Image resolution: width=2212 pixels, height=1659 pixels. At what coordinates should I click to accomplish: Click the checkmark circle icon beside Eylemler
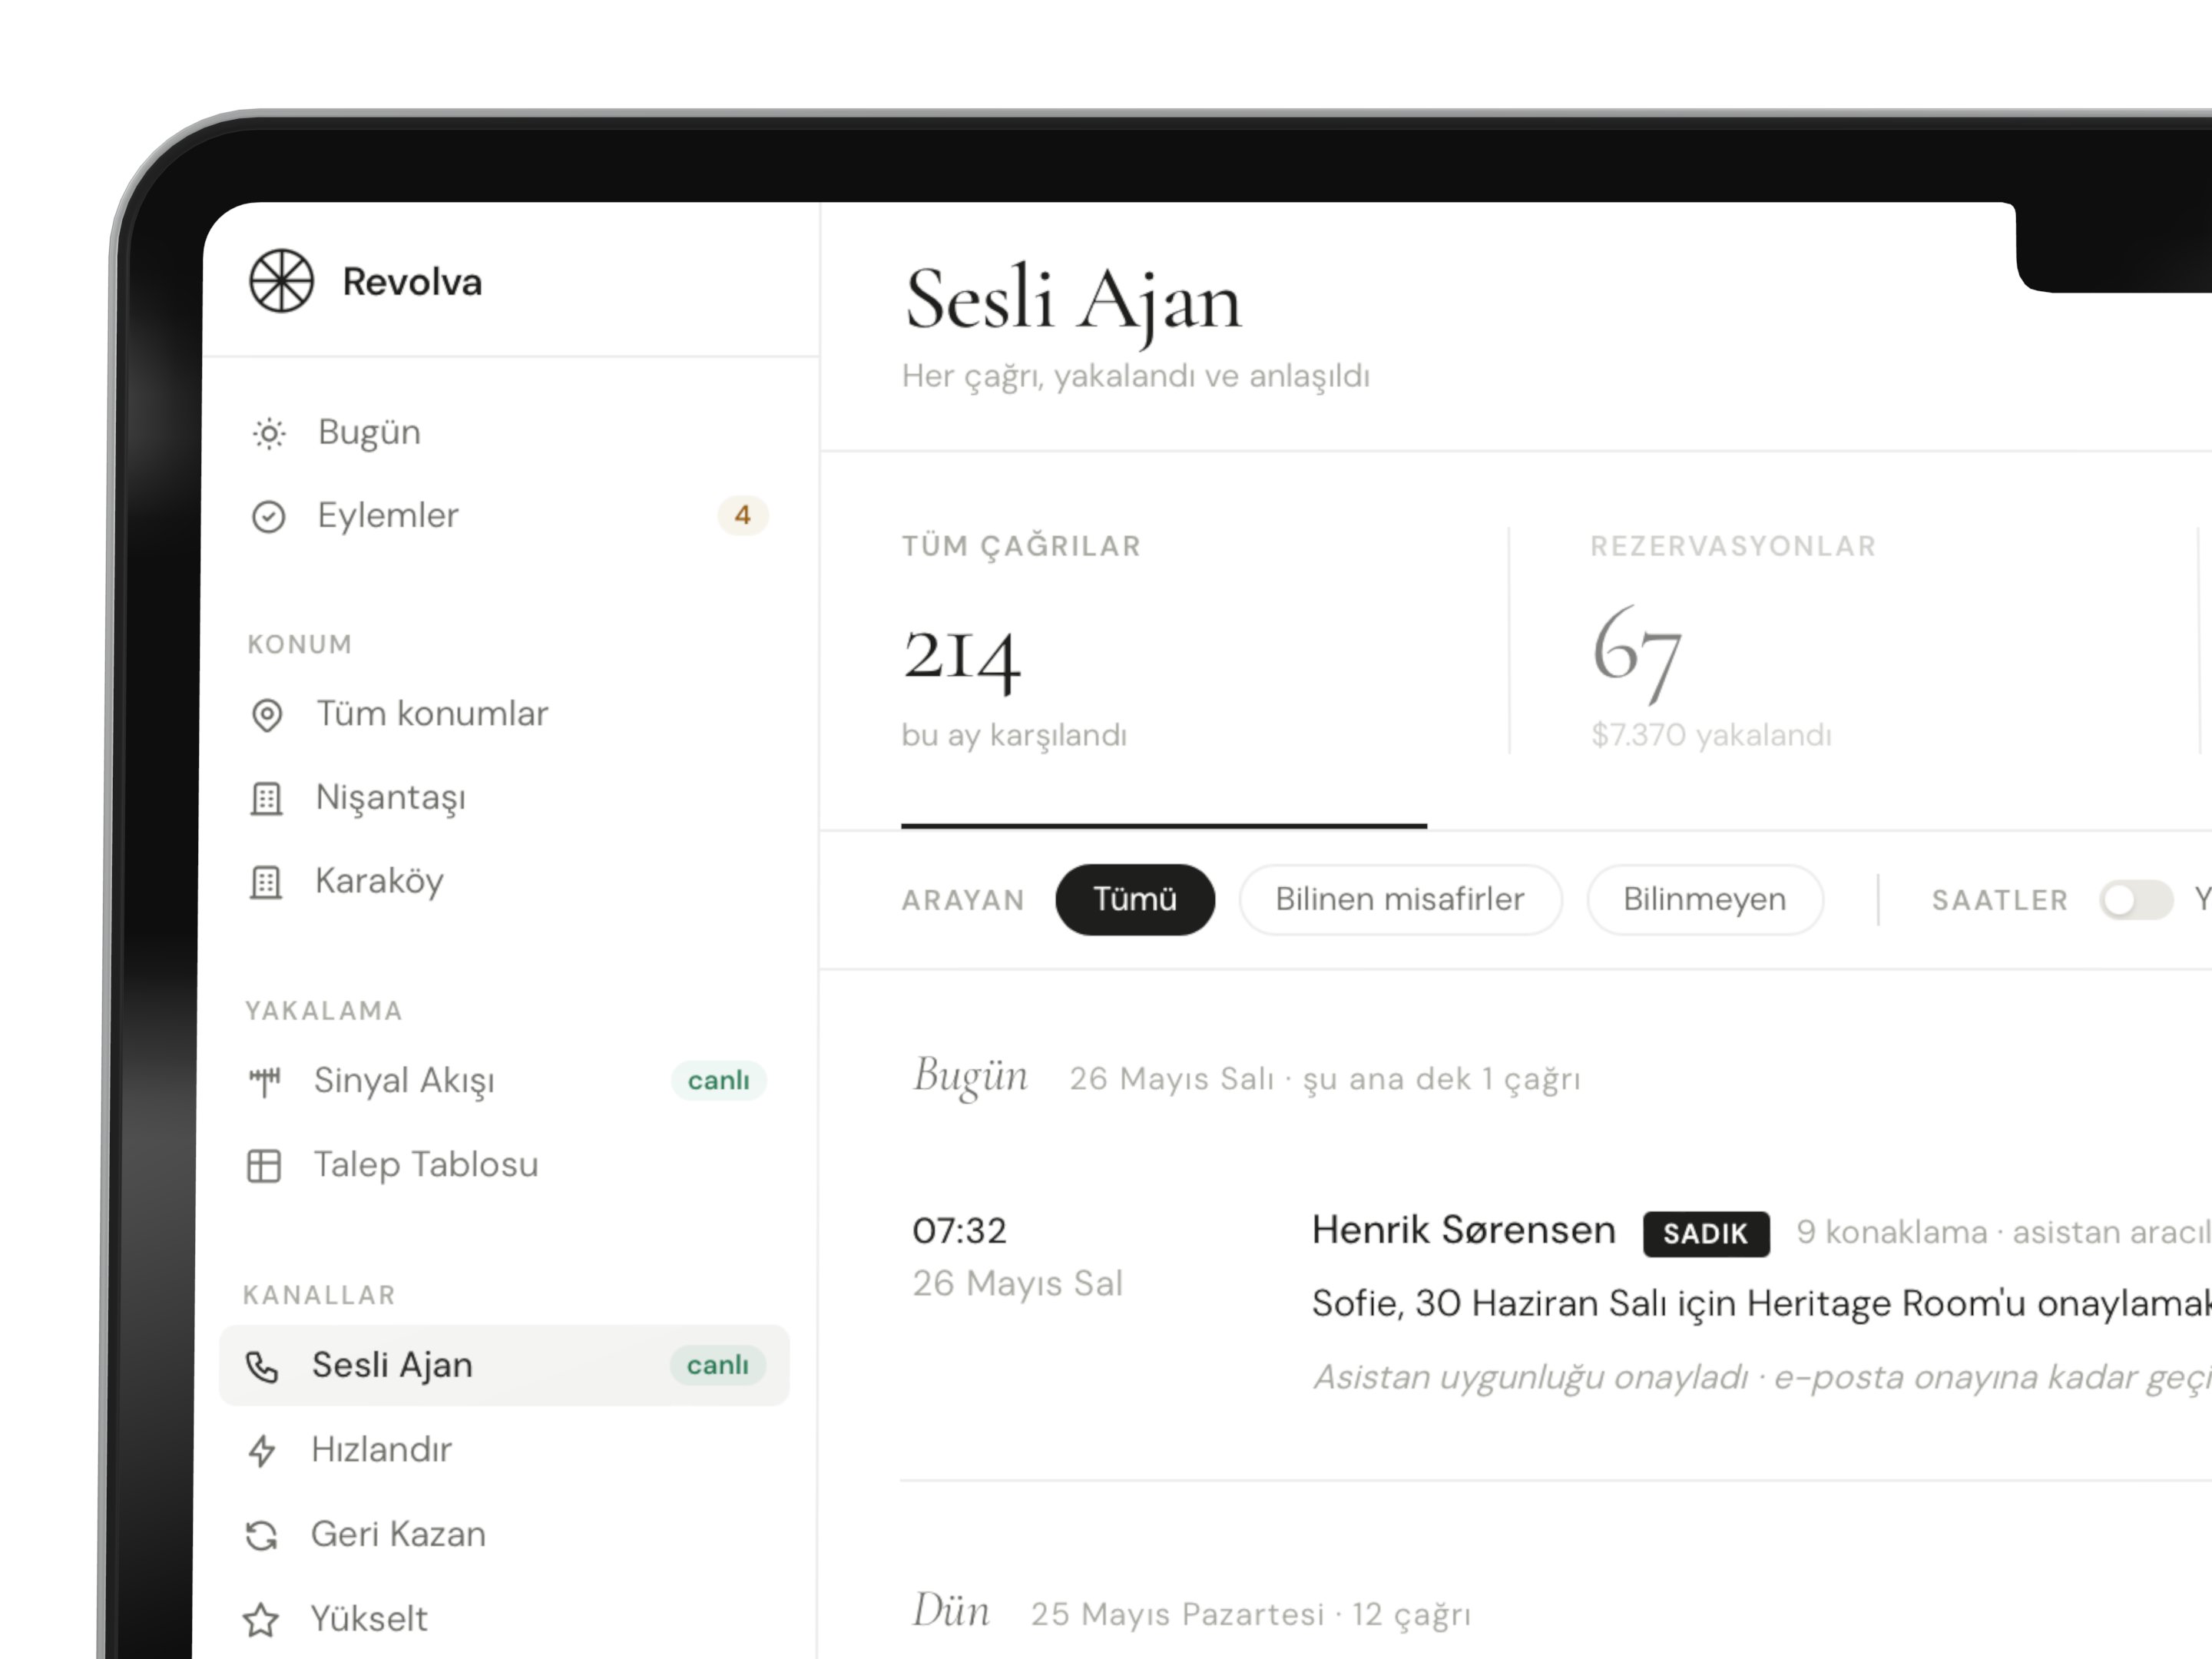pyautogui.click(x=268, y=516)
